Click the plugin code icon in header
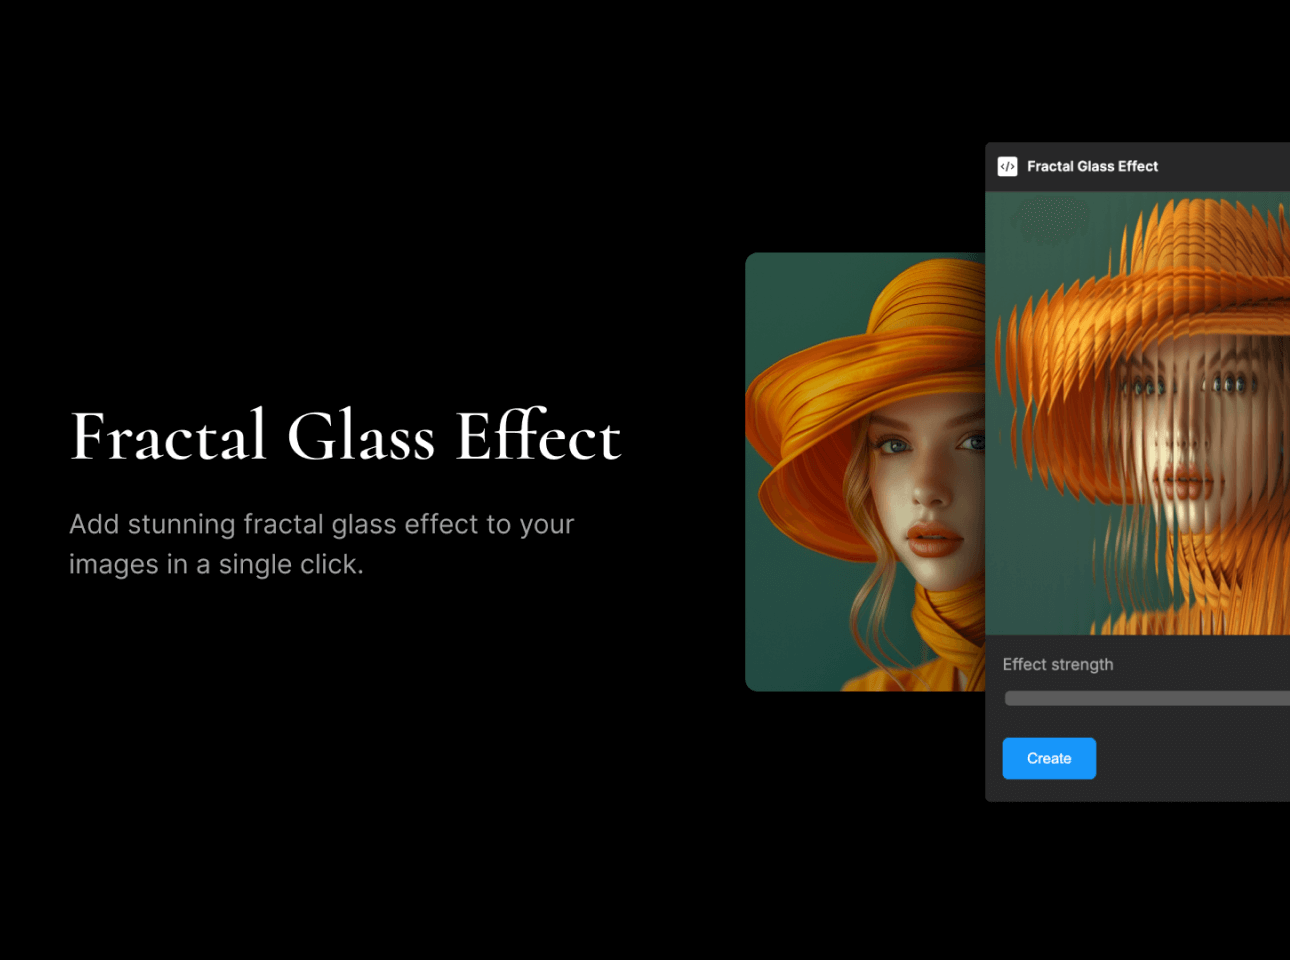Viewport: 1290px width, 960px height. tap(1007, 167)
